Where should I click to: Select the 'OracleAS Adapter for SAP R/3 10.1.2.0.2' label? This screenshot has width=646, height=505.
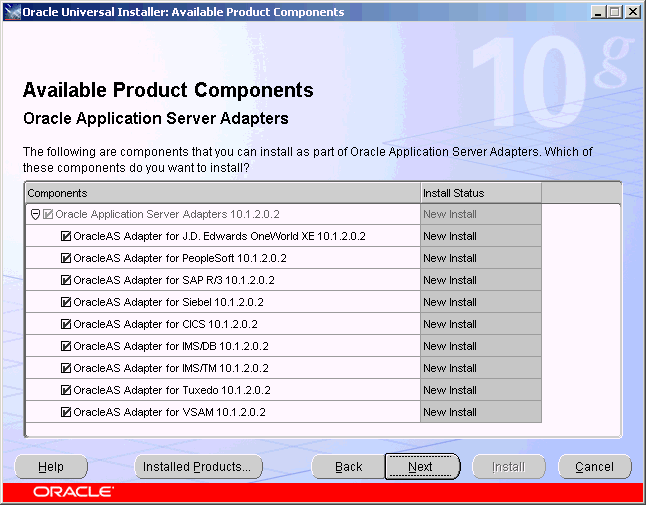(174, 280)
